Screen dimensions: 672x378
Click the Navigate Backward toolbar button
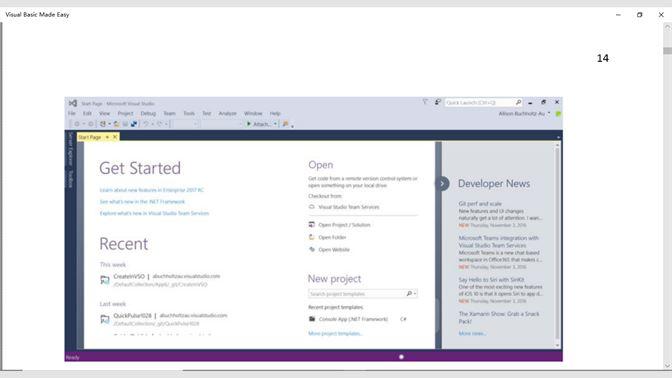coord(77,124)
